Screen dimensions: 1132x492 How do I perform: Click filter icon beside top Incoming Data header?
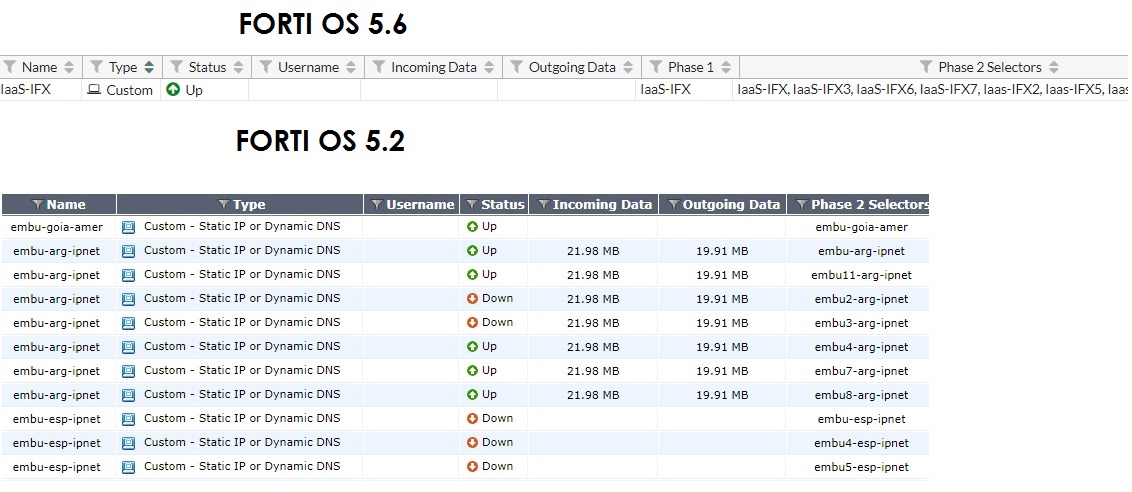[x=379, y=67]
